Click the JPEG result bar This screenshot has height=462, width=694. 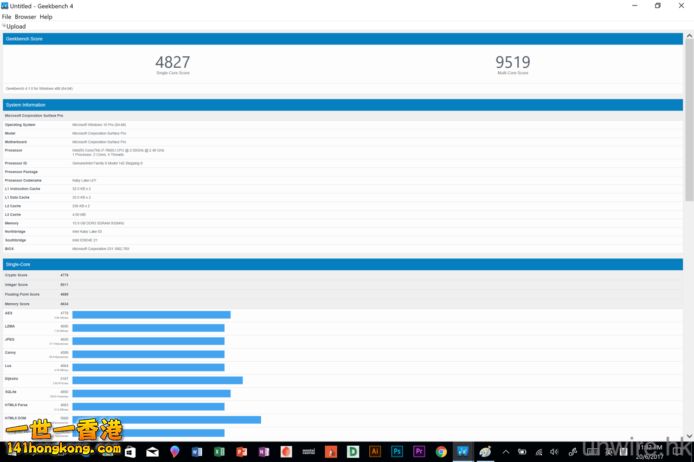click(x=148, y=341)
